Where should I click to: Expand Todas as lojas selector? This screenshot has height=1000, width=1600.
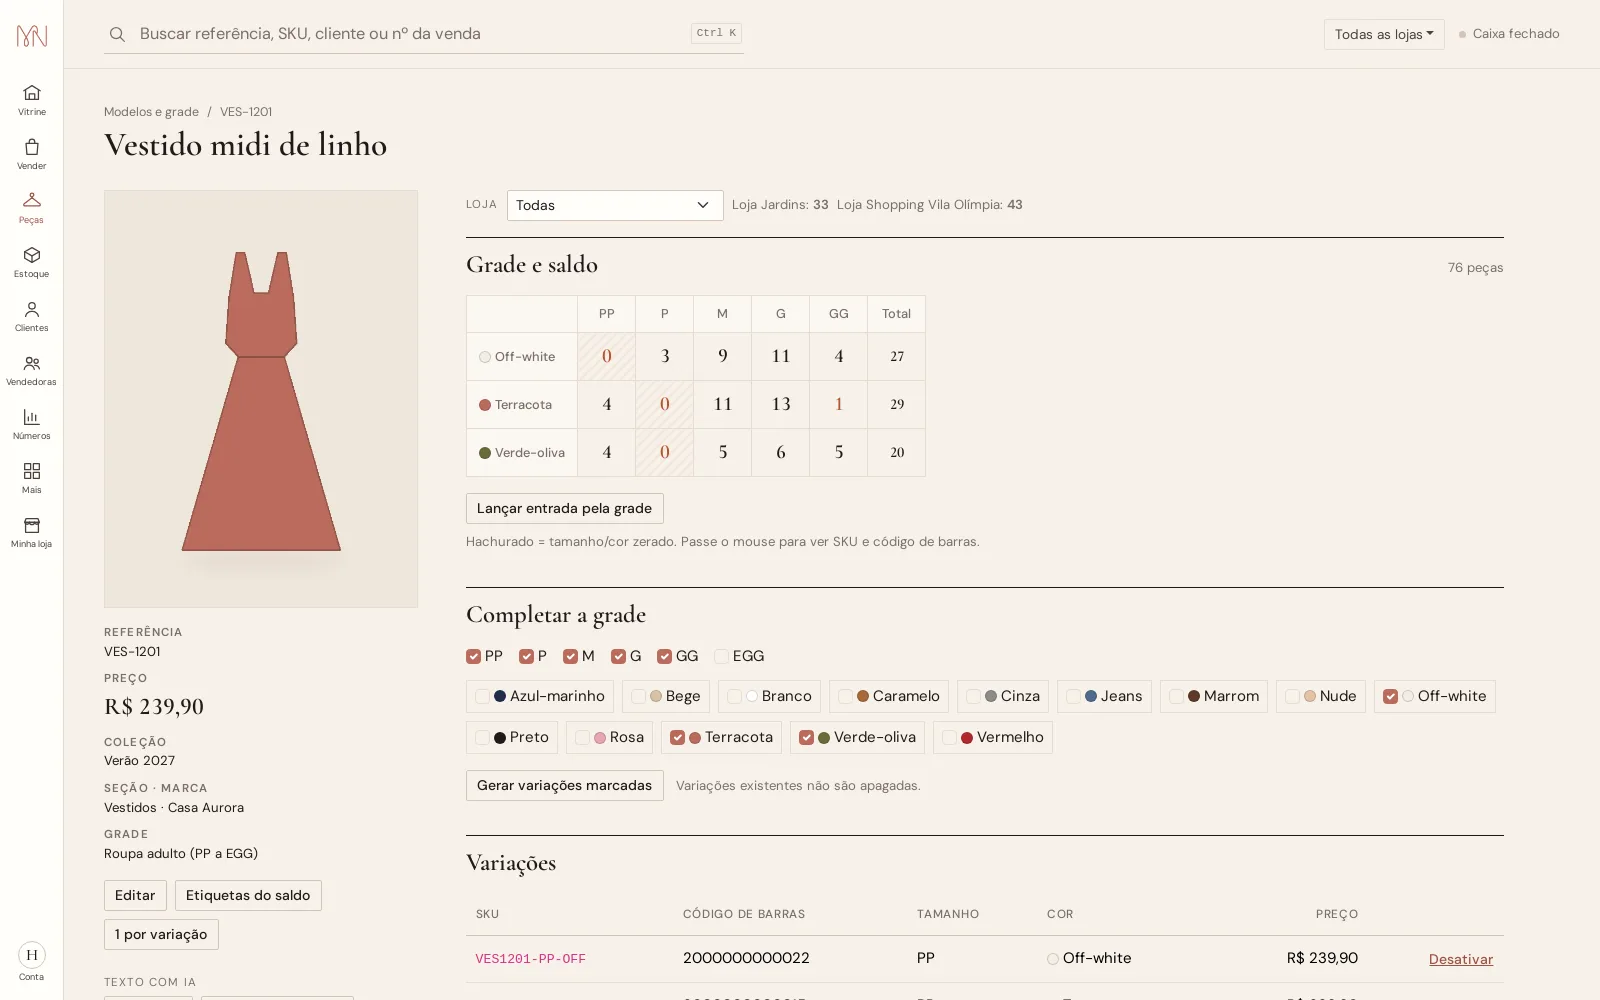pyautogui.click(x=1384, y=34)
